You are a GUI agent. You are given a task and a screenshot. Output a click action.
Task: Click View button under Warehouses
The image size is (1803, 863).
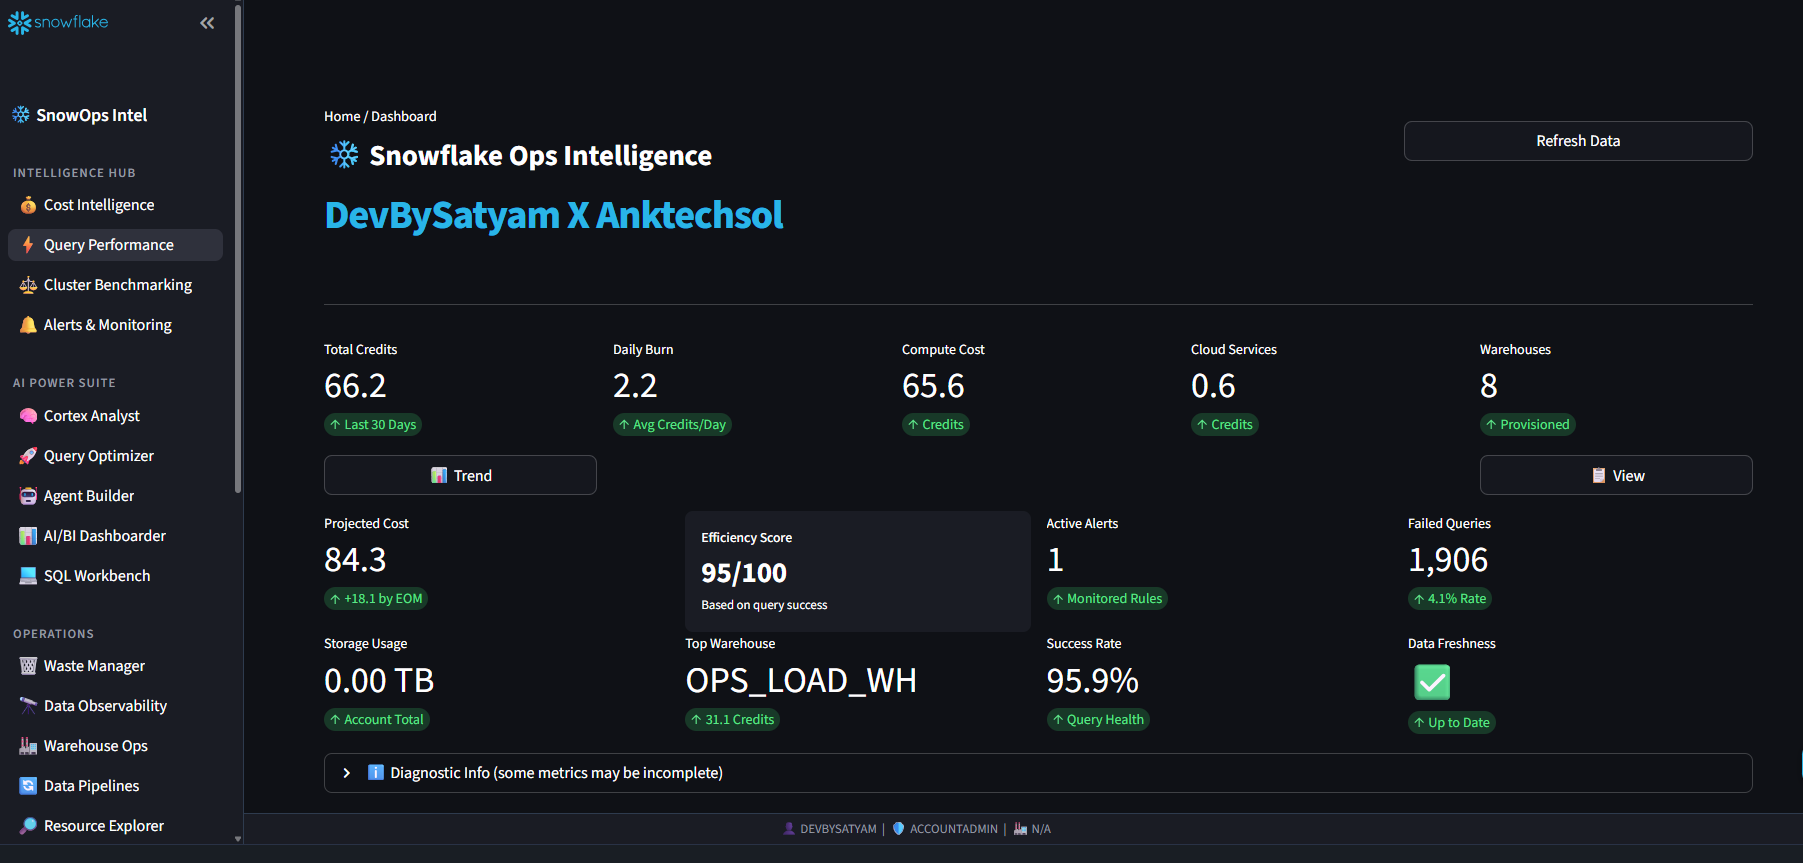[1615, 475]
